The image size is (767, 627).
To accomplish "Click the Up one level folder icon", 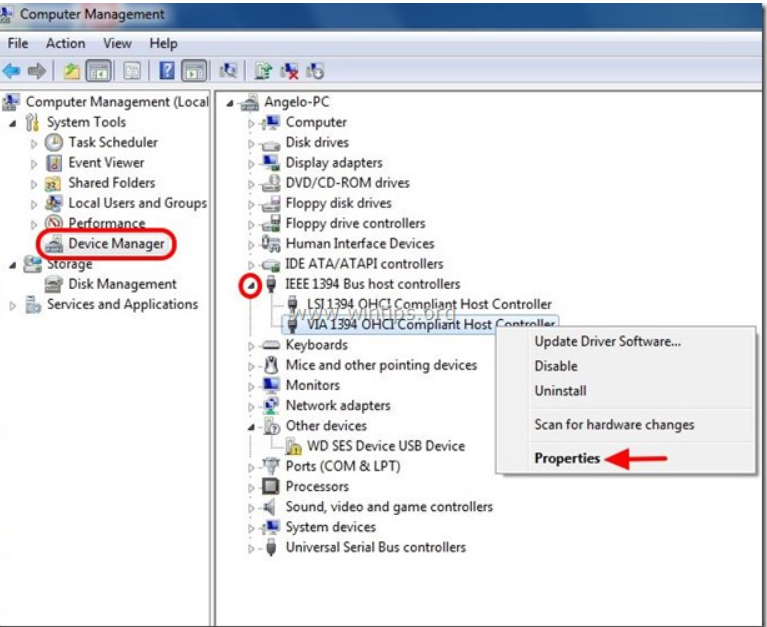I will tap(72, 71).
